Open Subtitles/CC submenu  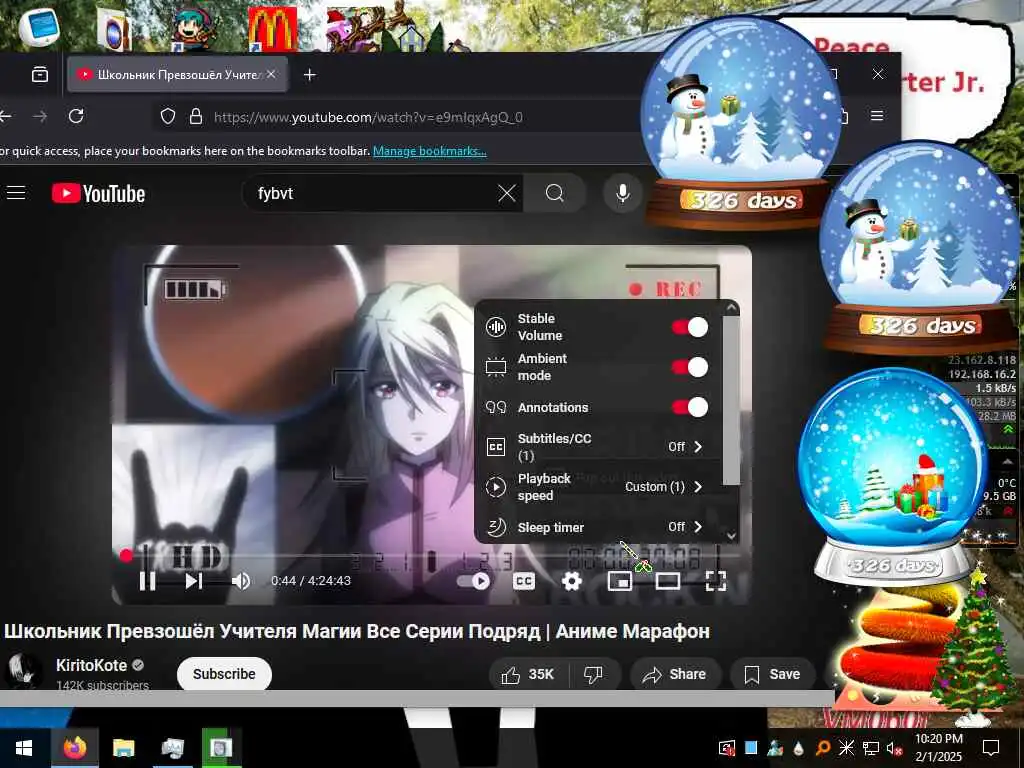pos(600,447)
